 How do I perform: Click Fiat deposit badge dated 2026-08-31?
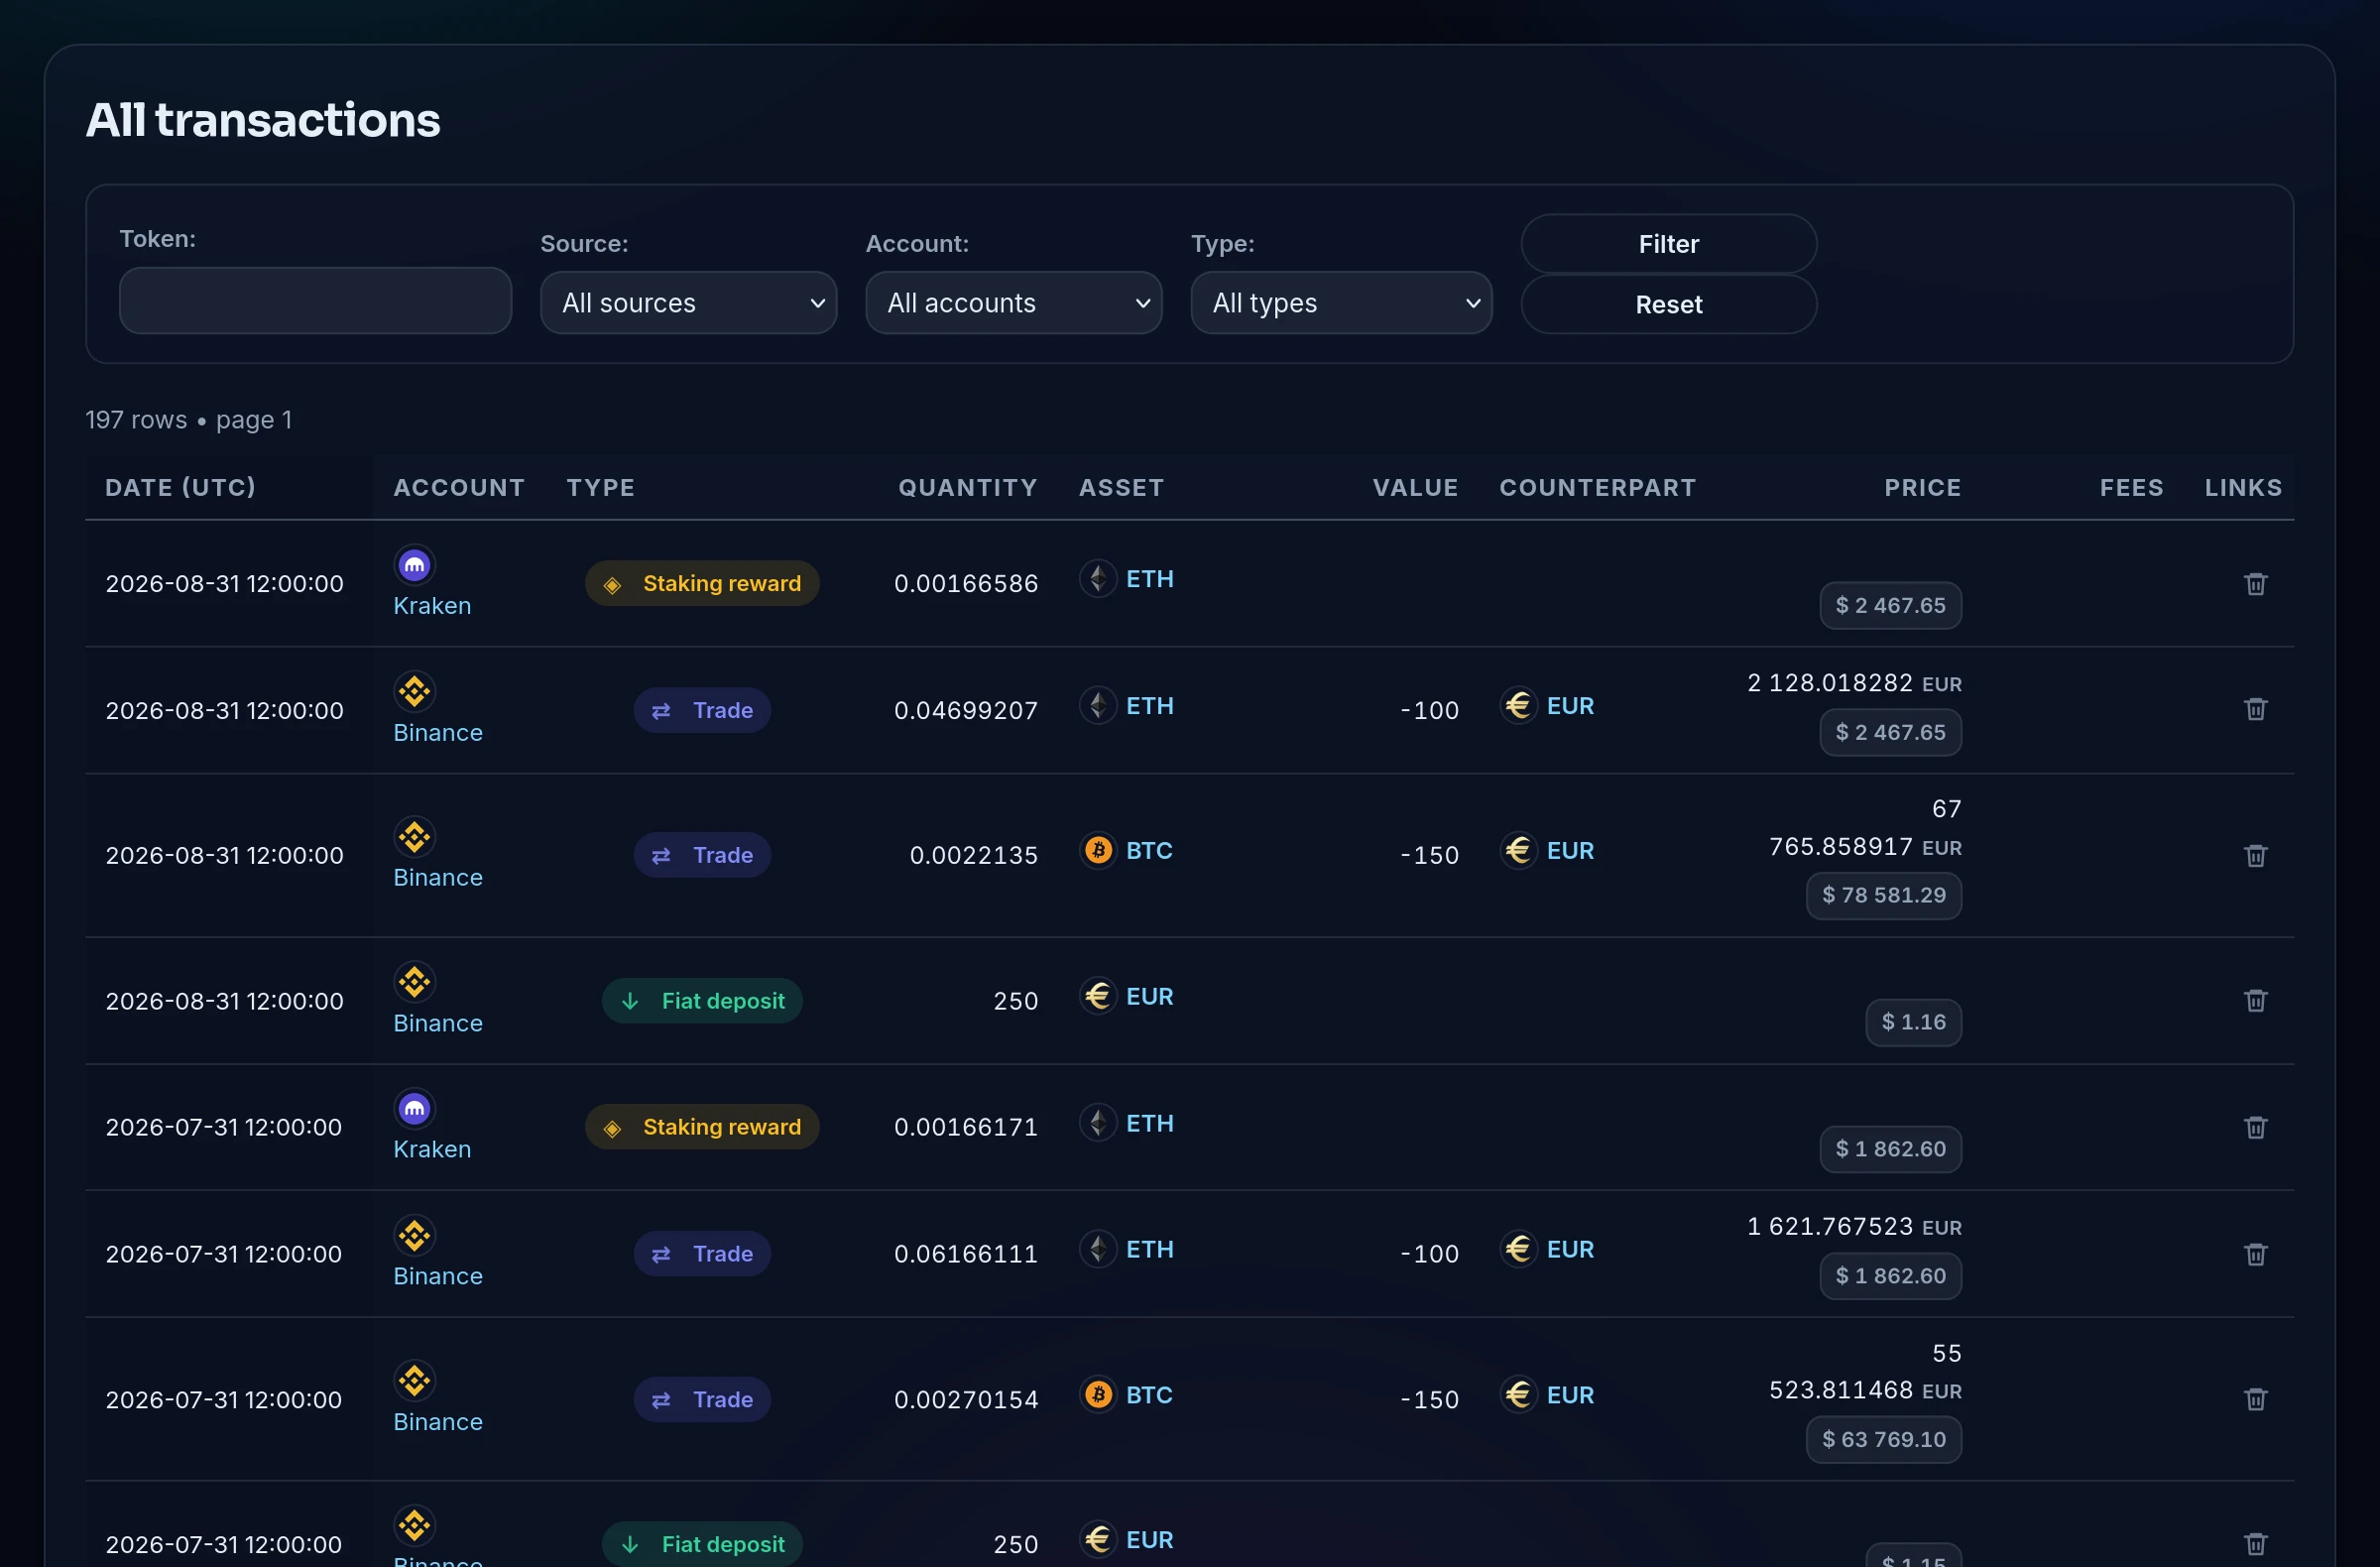click(x=702, y=1001)
